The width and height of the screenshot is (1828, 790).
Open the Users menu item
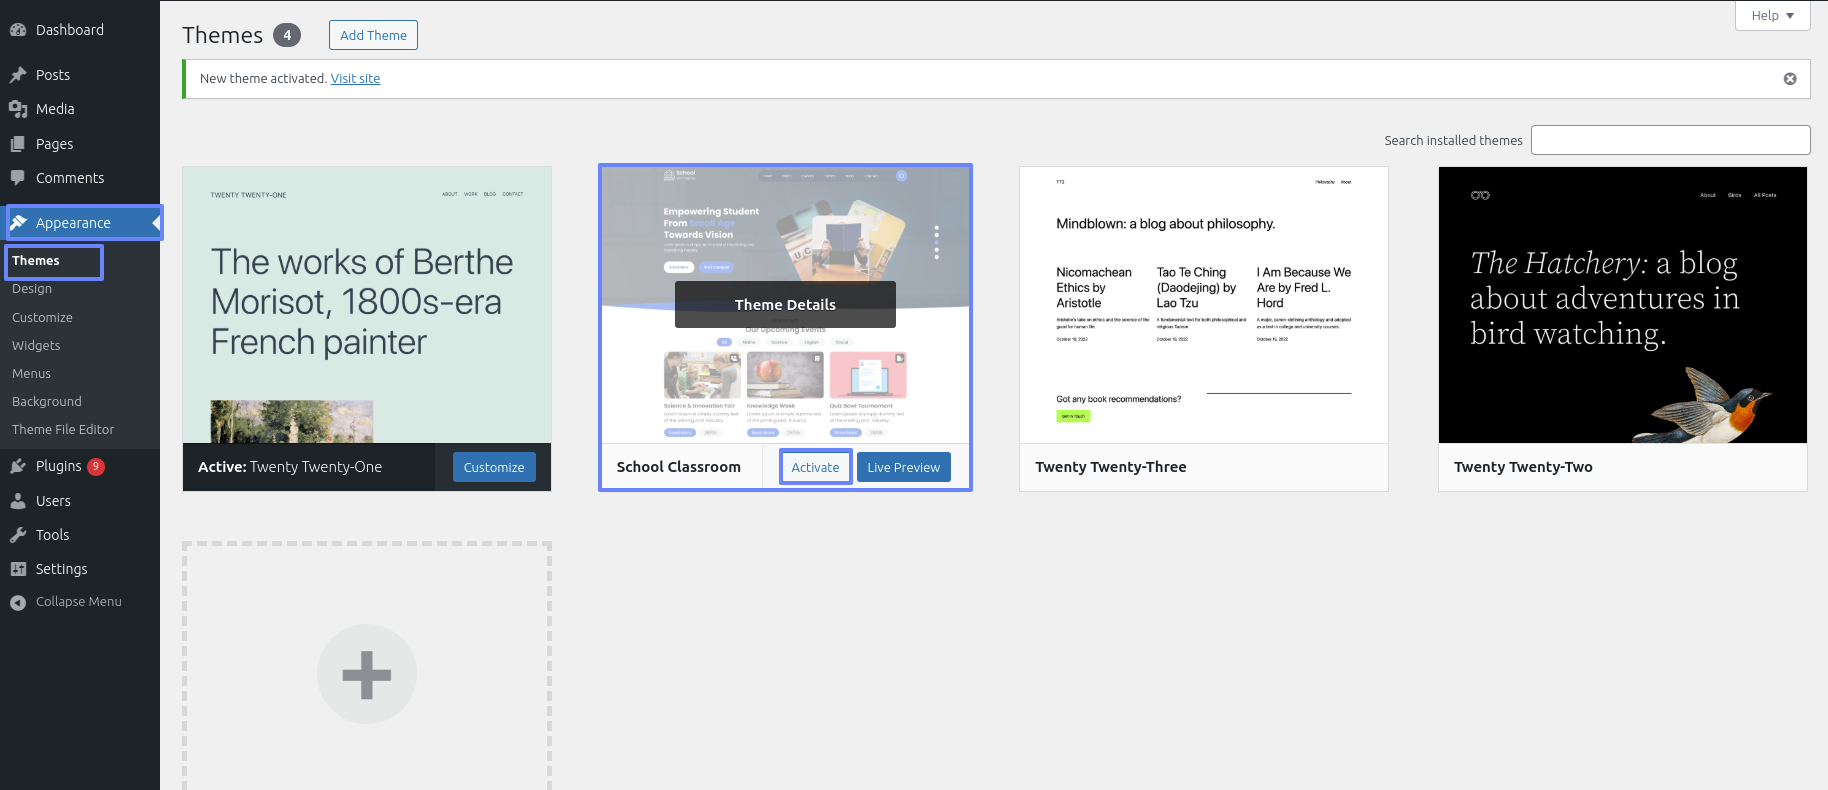pos(80,501)
